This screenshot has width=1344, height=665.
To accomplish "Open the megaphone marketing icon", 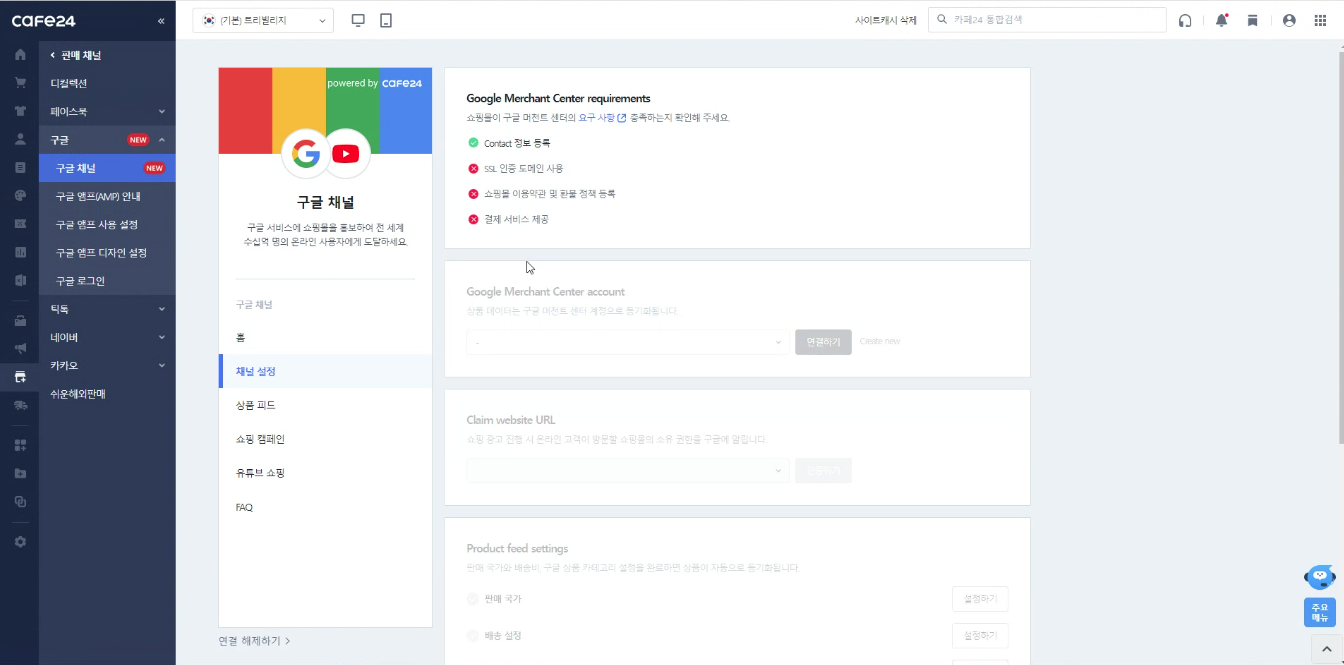I will click(x=20, y=348).
